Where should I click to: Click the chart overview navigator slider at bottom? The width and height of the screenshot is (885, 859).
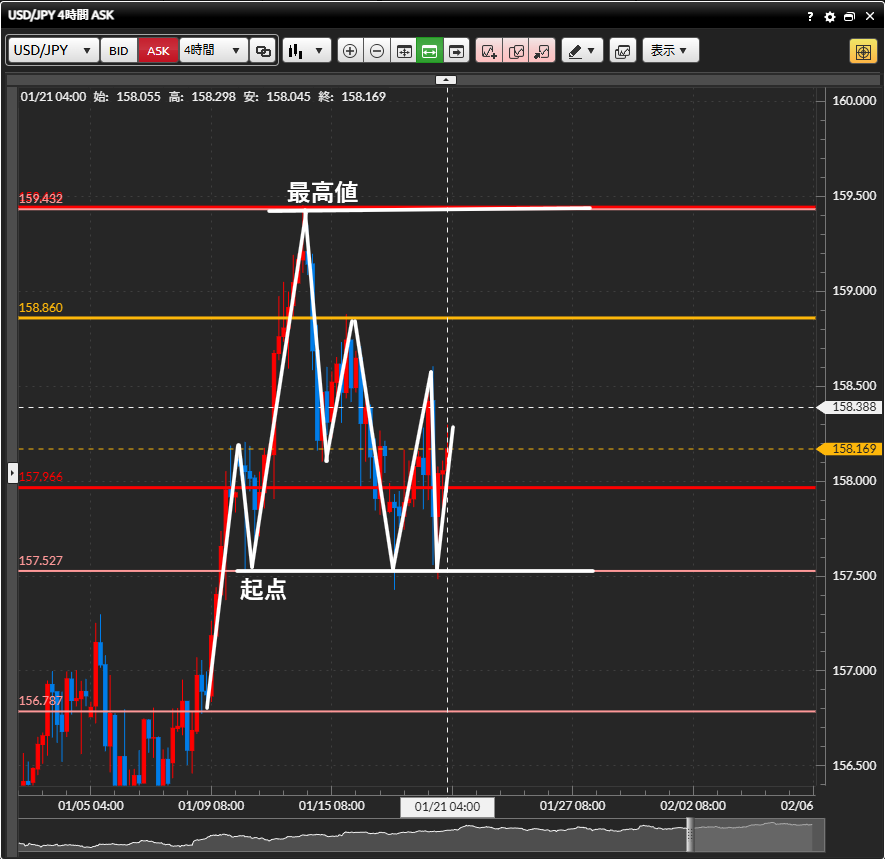pos(756,835)
